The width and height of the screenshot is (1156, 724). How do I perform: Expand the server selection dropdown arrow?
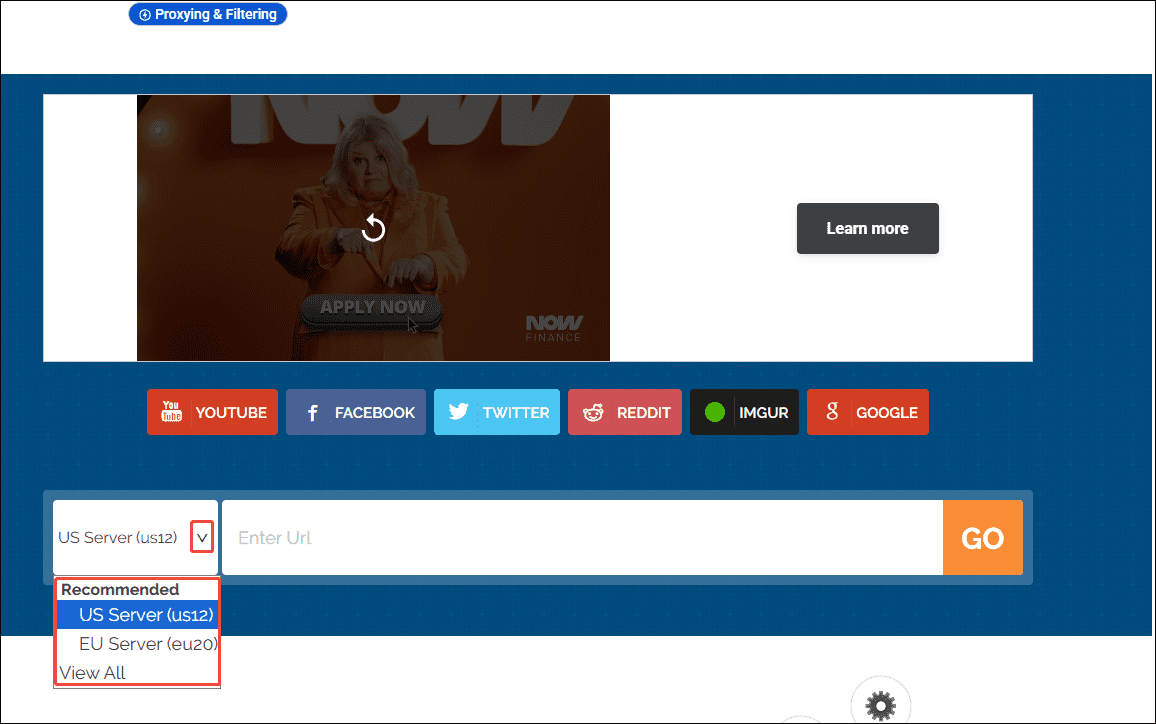point(202,537)
